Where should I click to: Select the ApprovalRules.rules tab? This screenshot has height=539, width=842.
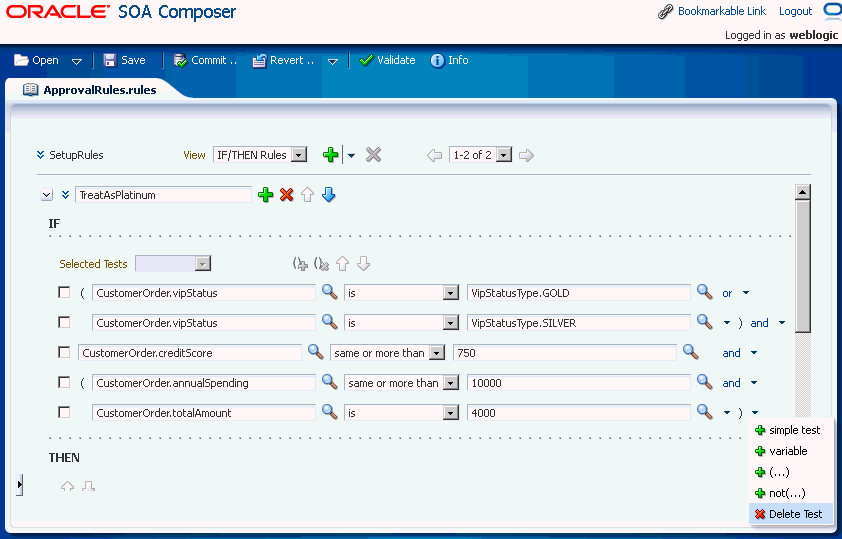click(x=90, y=90)
